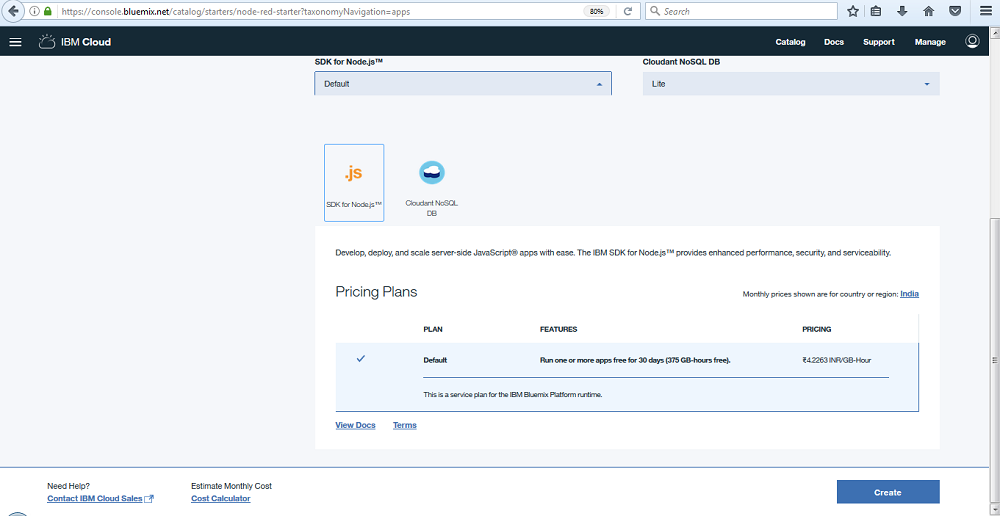
Task: Click the site information icon
Action: [x=34, y=11]
